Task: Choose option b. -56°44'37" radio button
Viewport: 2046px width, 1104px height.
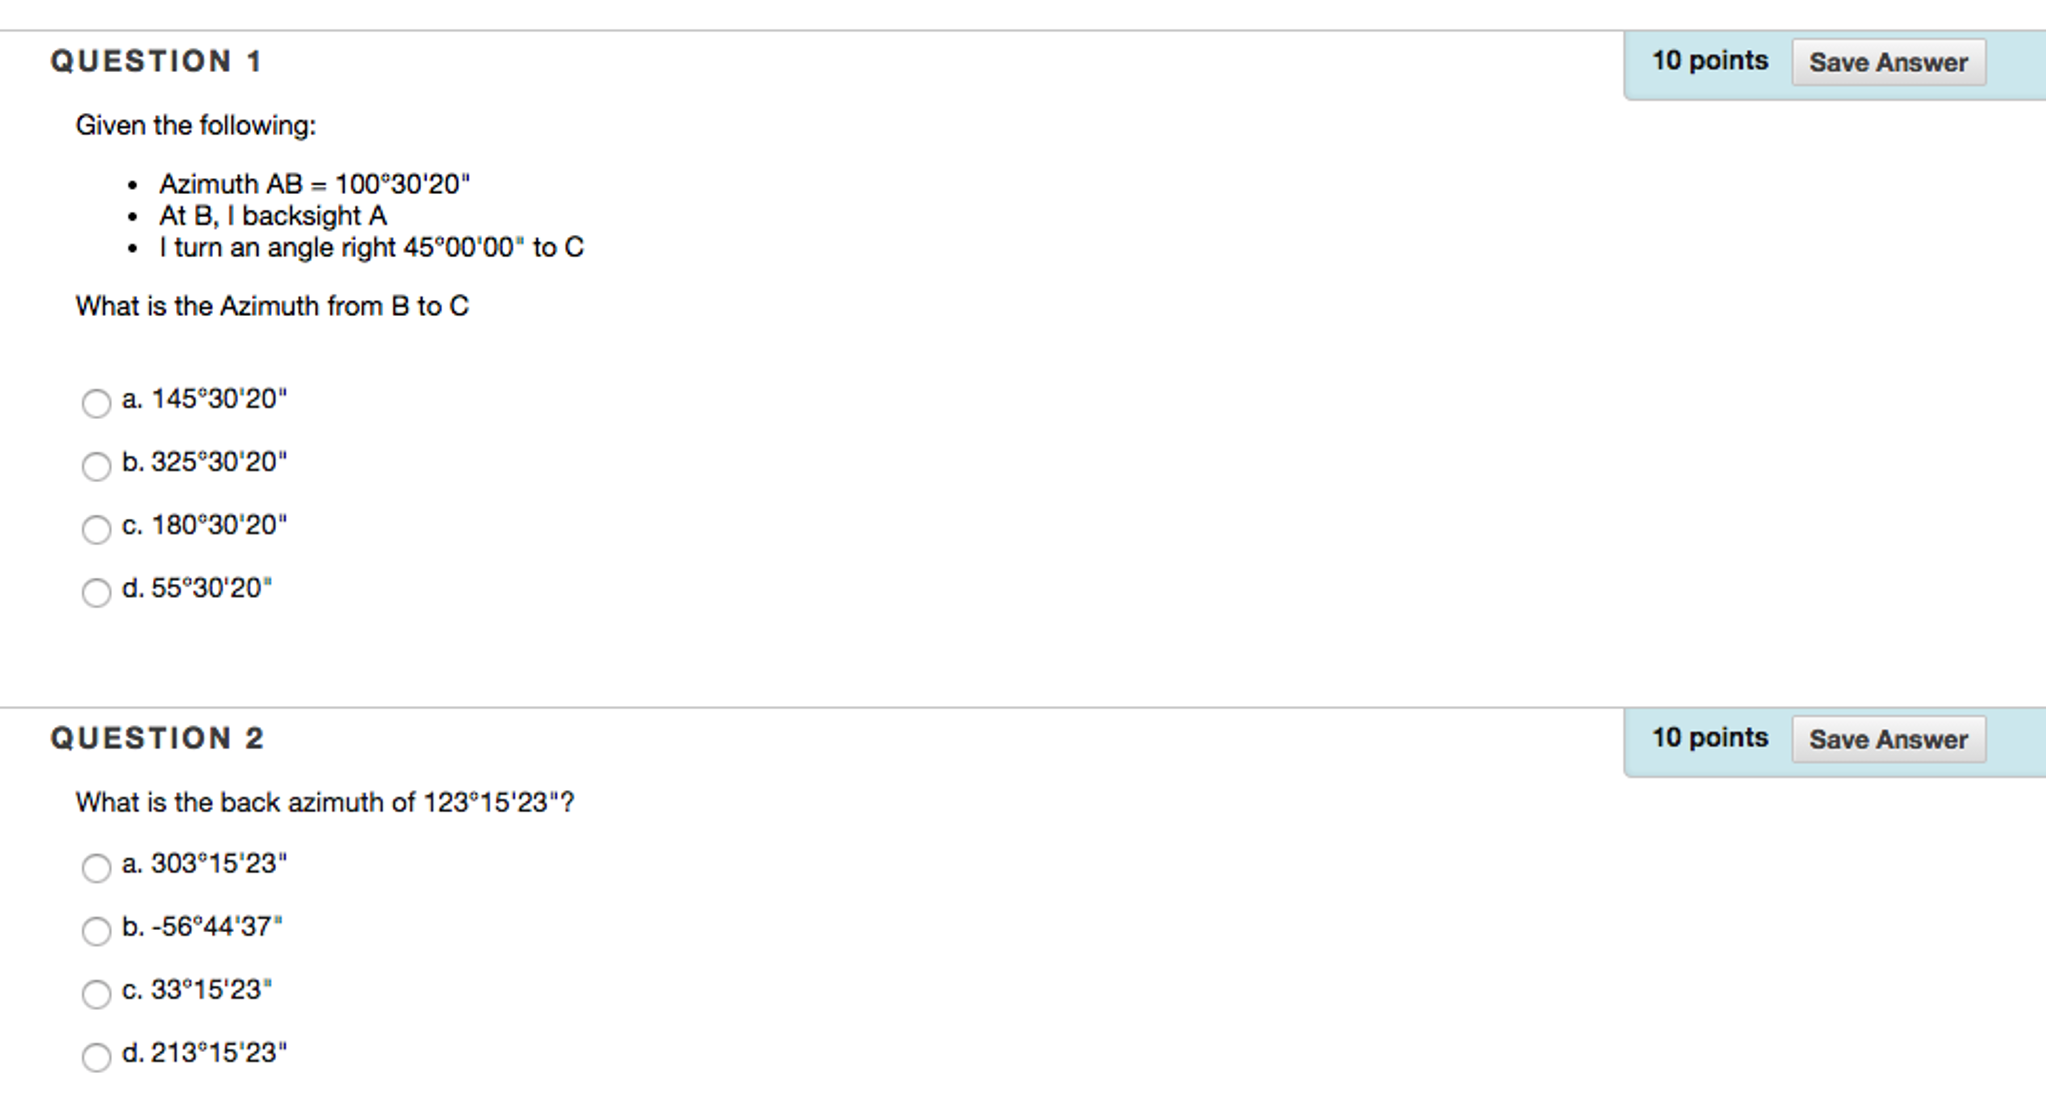Action: tap(96, 931)
